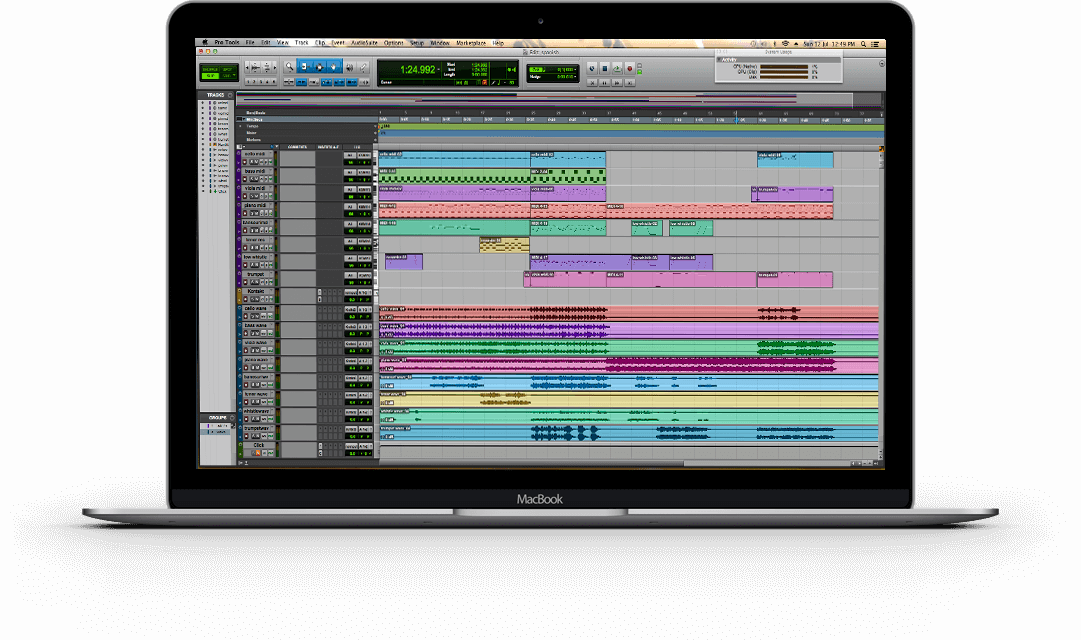The width and height of the screenshot is (1081, 640).
Task: Open the Marketplace menu
Action: (x=470, y=44)
